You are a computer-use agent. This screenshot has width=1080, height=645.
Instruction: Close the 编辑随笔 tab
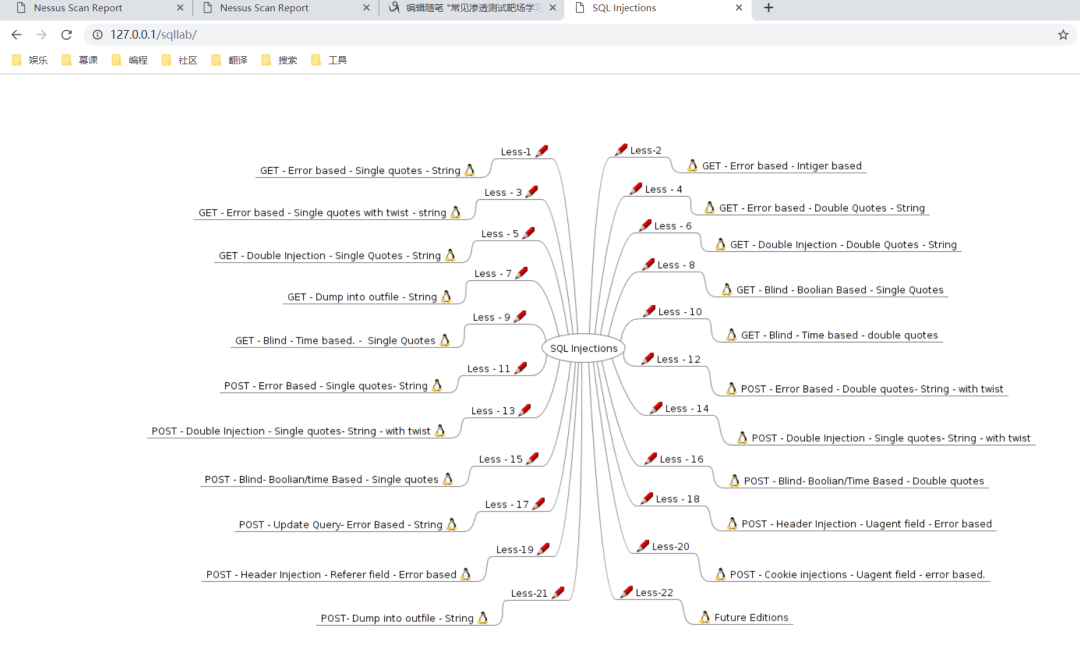552,8
